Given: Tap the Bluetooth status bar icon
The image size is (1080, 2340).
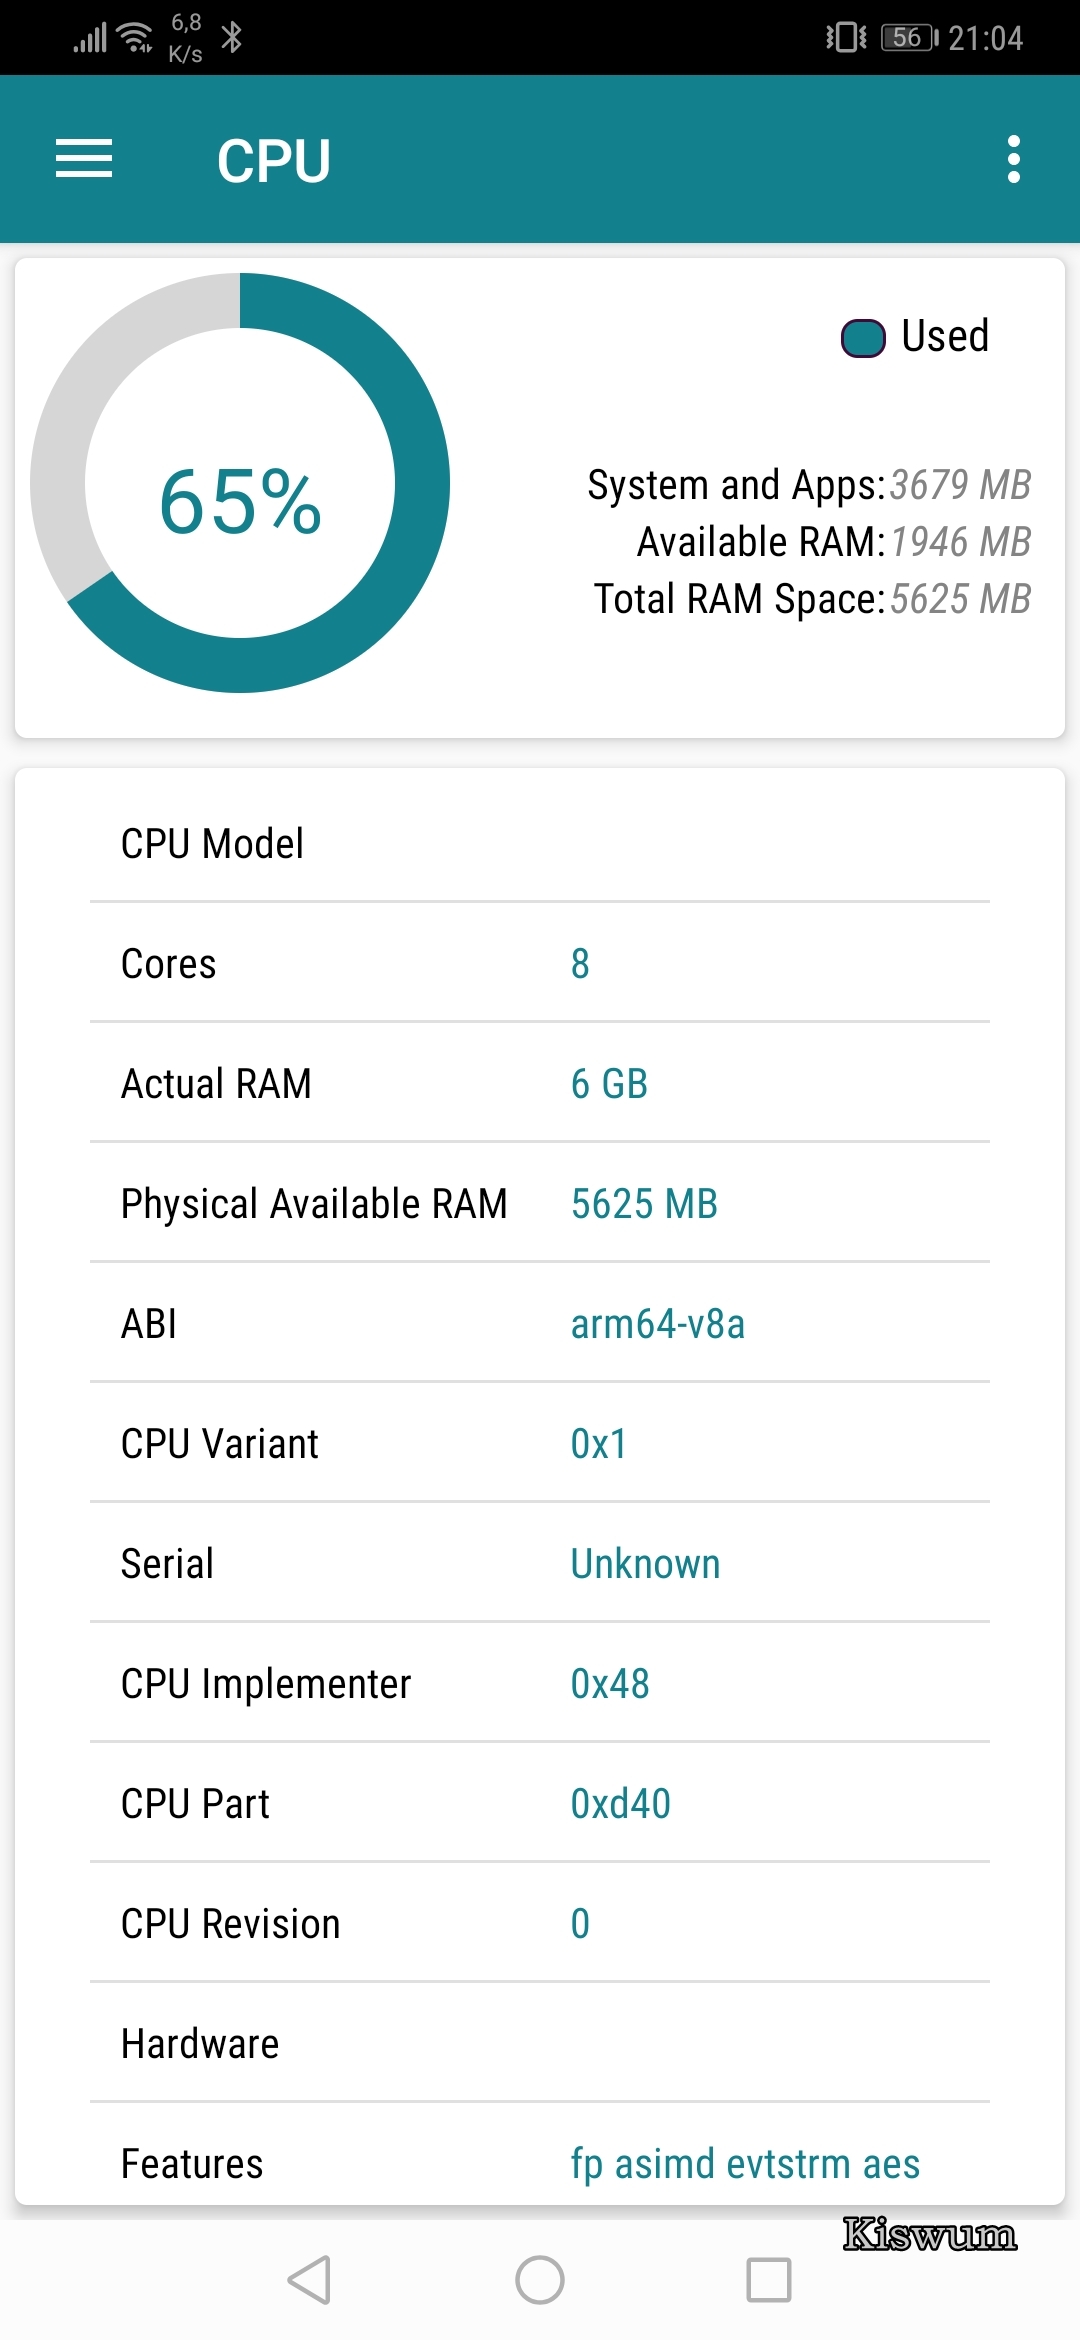Looking at the screenshot, I should [x=232, y=38].
